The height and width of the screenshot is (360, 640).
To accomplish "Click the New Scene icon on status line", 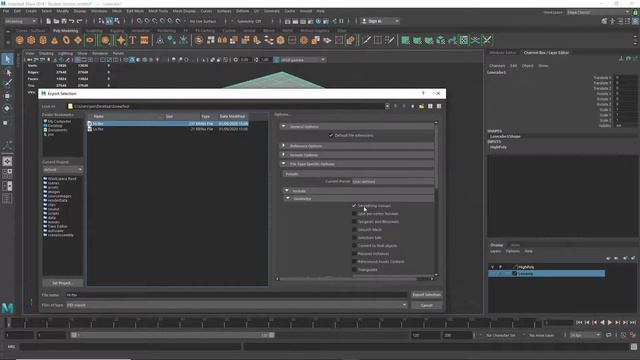I will (49, 21).
